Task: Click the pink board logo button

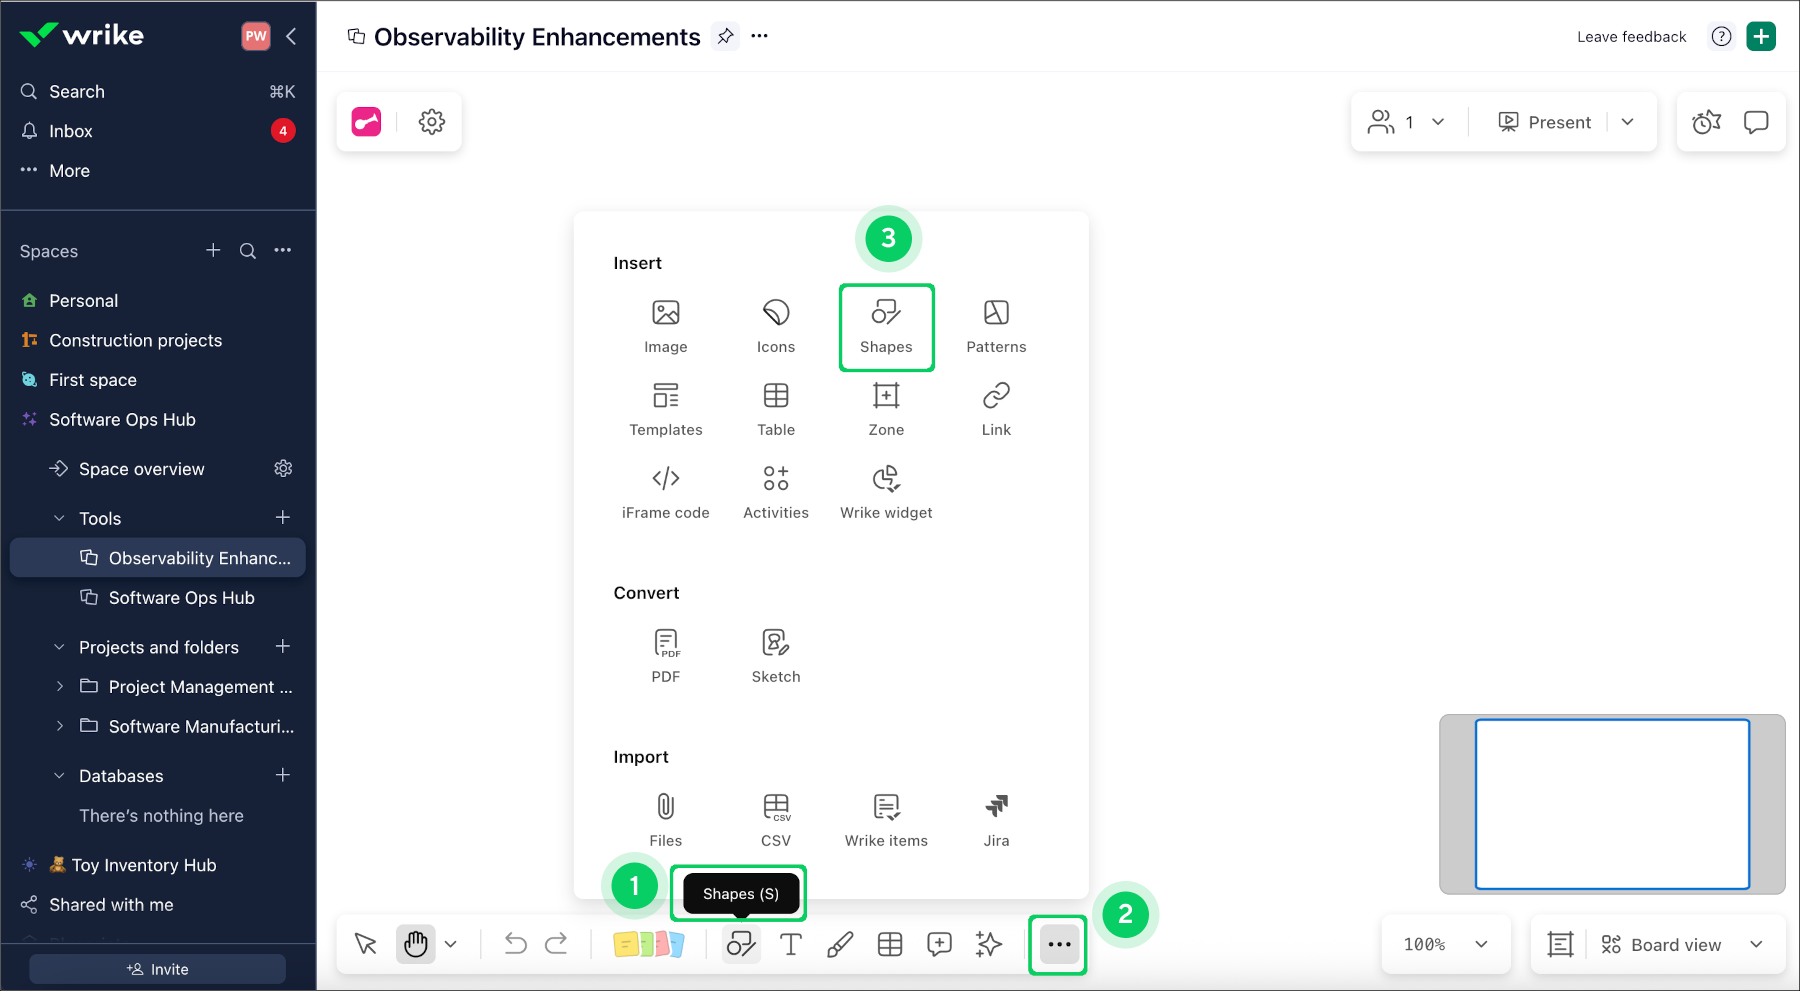Action: pyautogui.click(x=366, y=122)
